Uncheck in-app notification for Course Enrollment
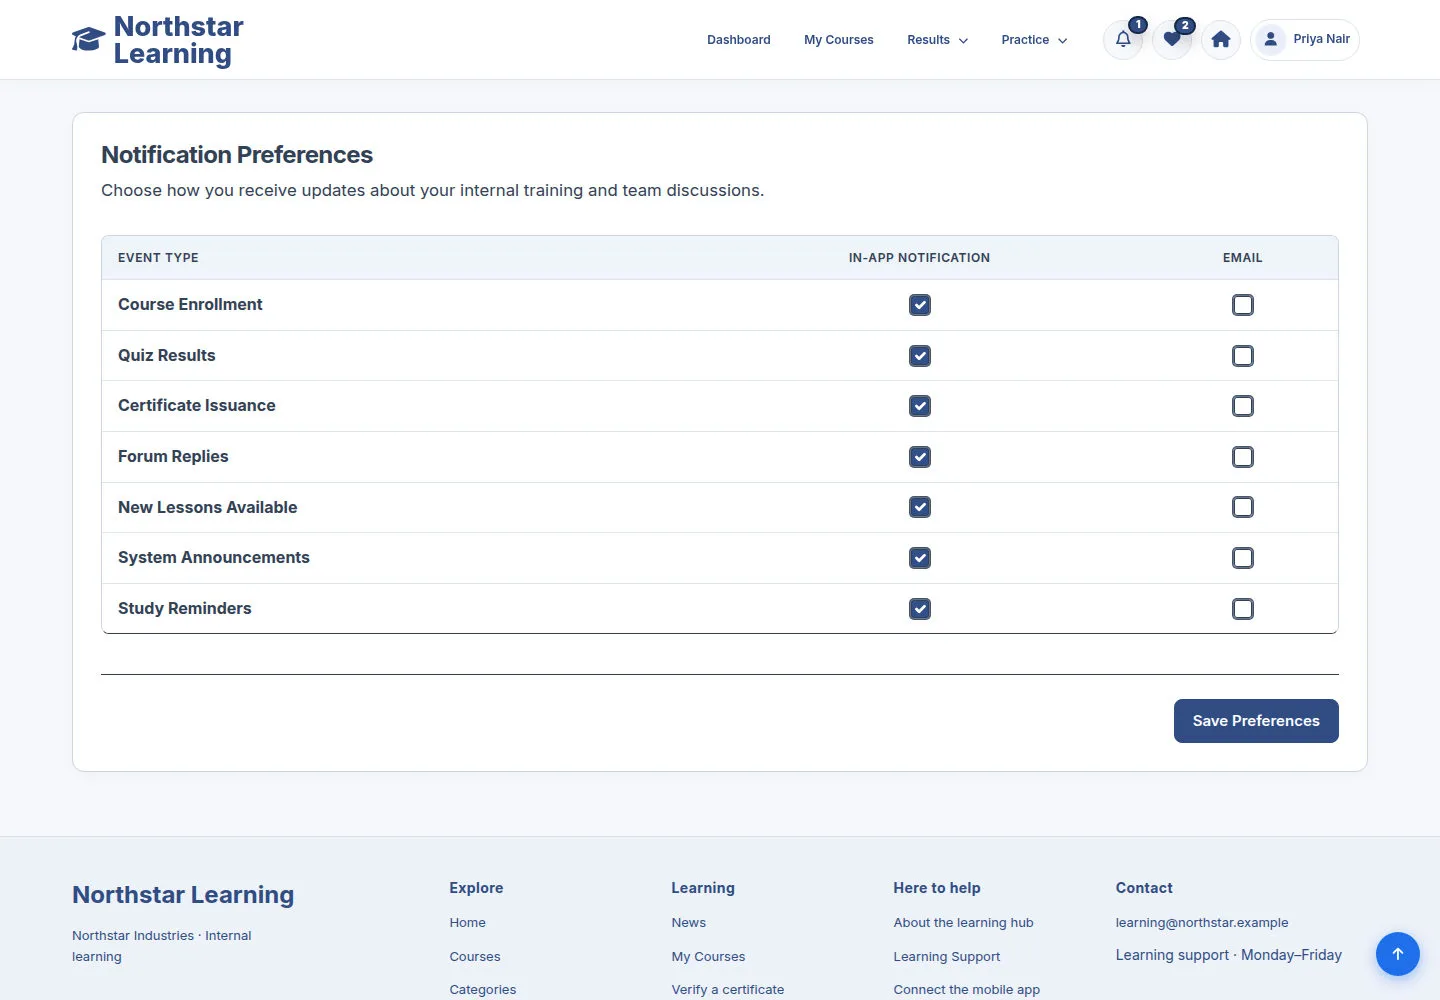Viewport: 1440px width, 1000px height. (x=920, y=305)
